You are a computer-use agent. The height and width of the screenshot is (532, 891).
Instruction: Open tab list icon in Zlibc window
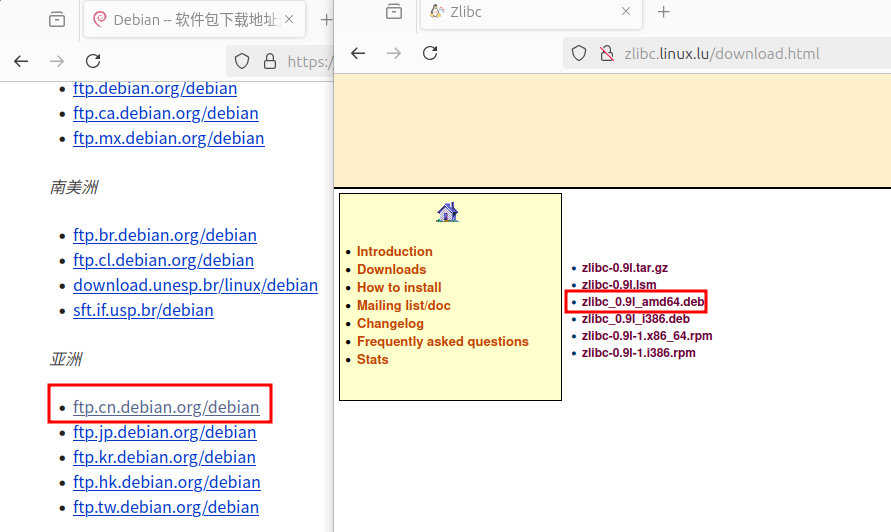click(394, 11)
